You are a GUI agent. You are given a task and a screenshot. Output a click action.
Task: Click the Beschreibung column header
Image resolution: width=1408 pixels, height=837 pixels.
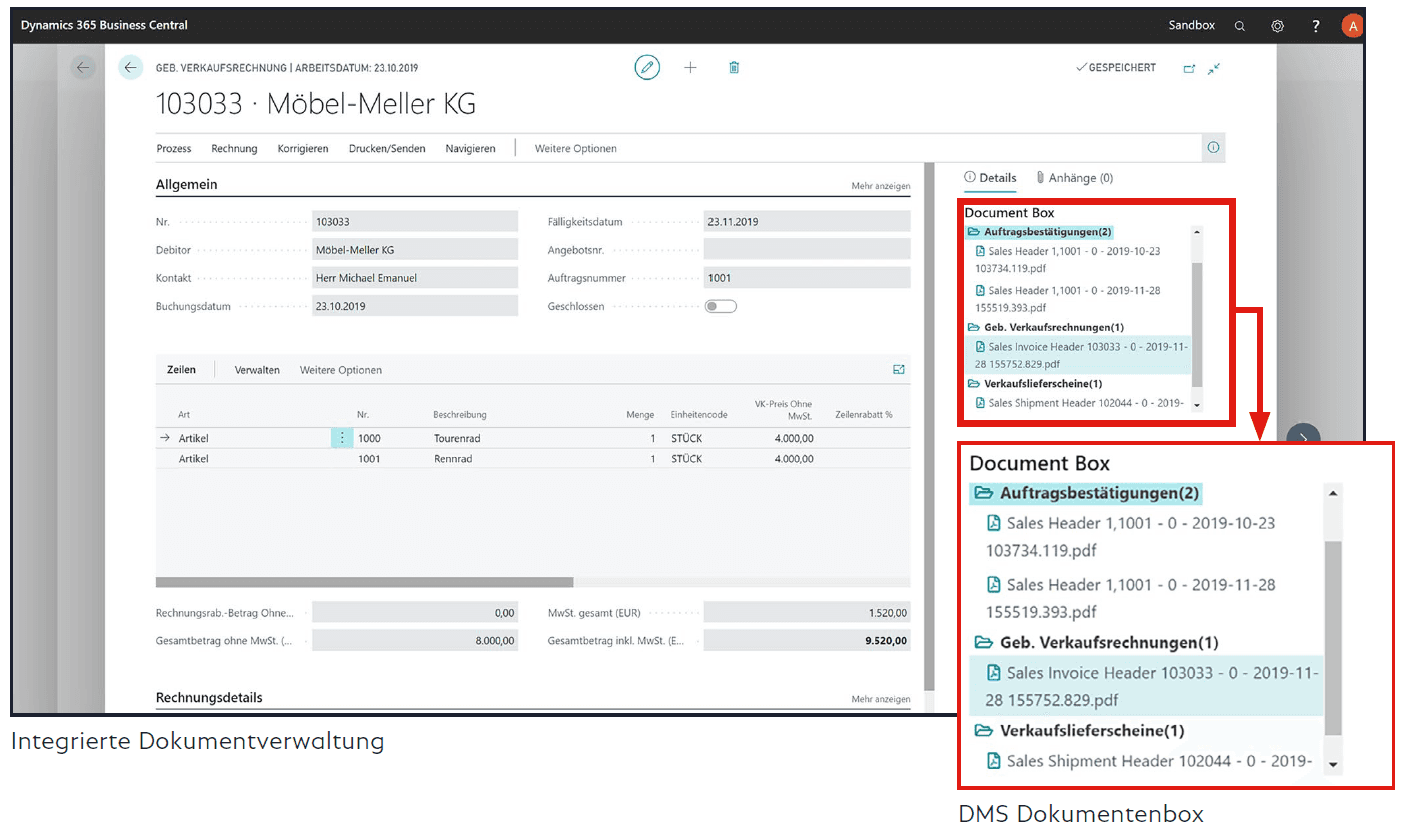click(460, 414)
